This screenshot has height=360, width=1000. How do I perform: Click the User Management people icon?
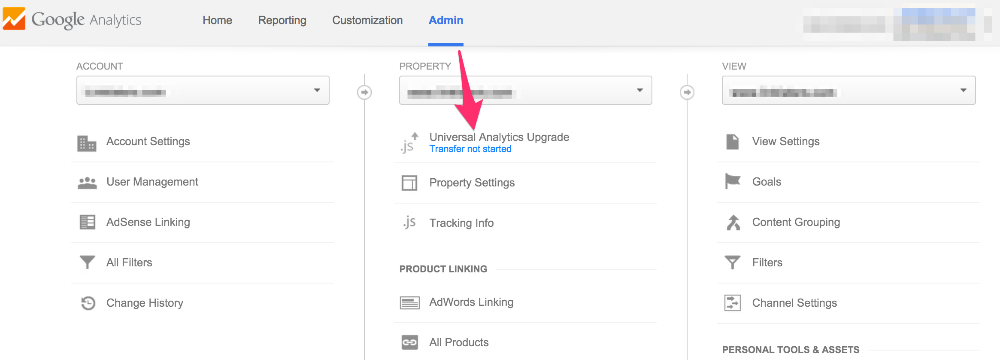(87, 183)
